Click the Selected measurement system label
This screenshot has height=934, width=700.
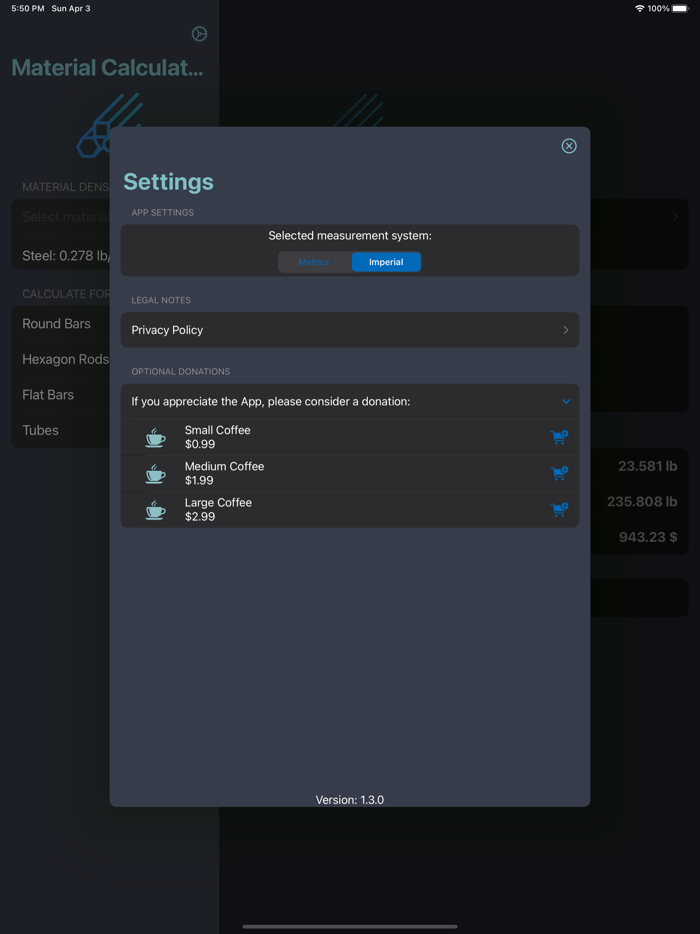tap(350, 236)
